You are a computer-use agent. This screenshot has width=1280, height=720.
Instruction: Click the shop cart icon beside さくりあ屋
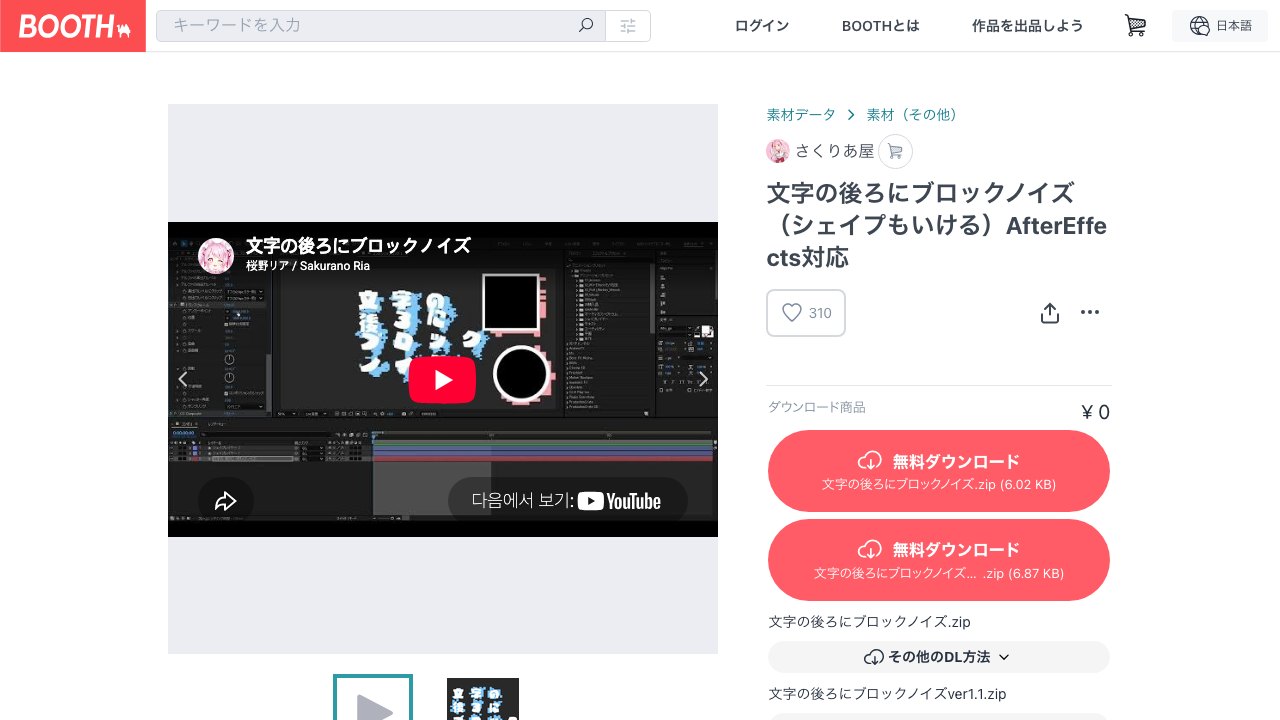point(895,151)
